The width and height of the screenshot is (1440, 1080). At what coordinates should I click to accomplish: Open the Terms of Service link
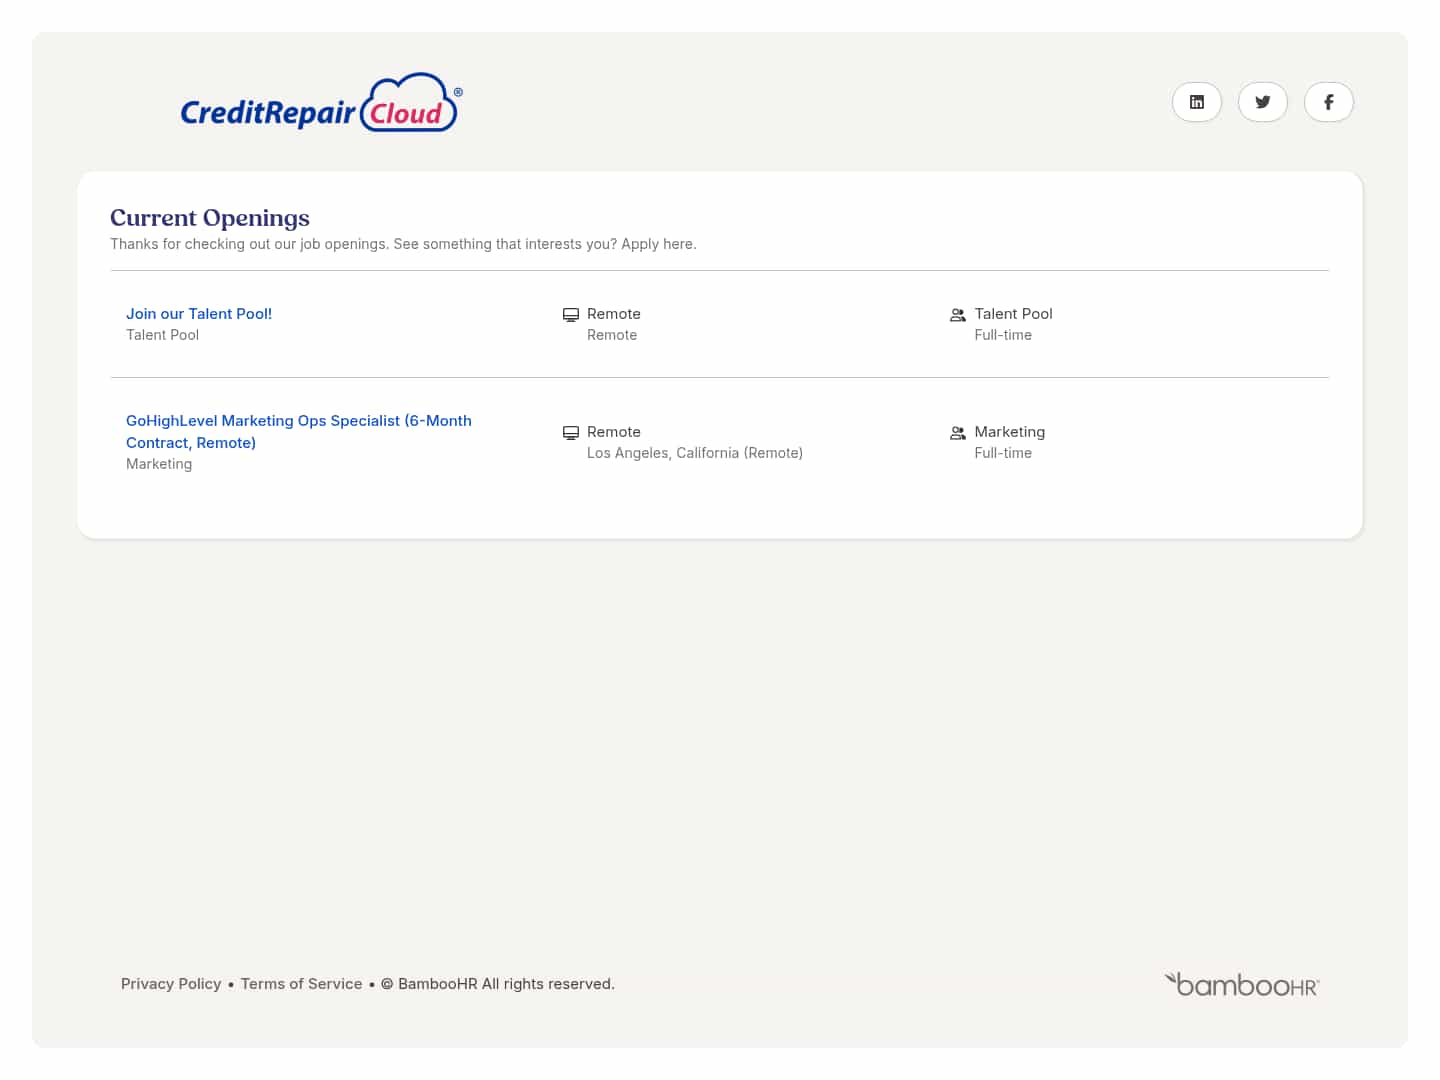[301, 984]
